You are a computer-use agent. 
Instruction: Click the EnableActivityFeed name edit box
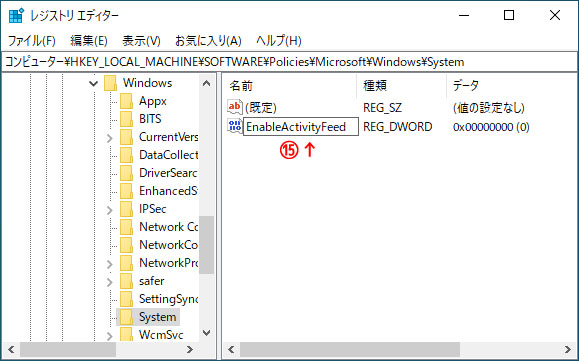click(x=301, y=127)
